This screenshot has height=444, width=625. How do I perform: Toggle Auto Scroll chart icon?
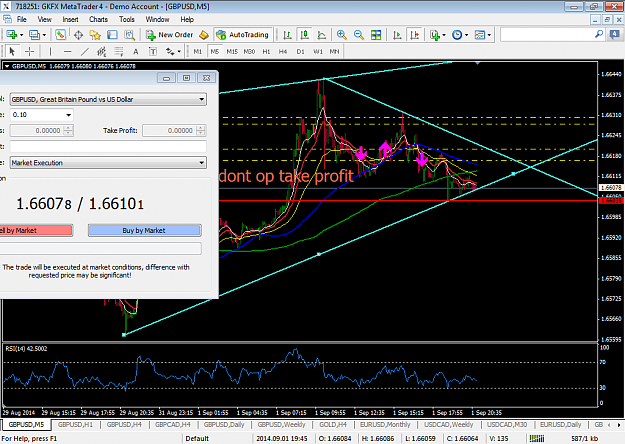[397, 35]
